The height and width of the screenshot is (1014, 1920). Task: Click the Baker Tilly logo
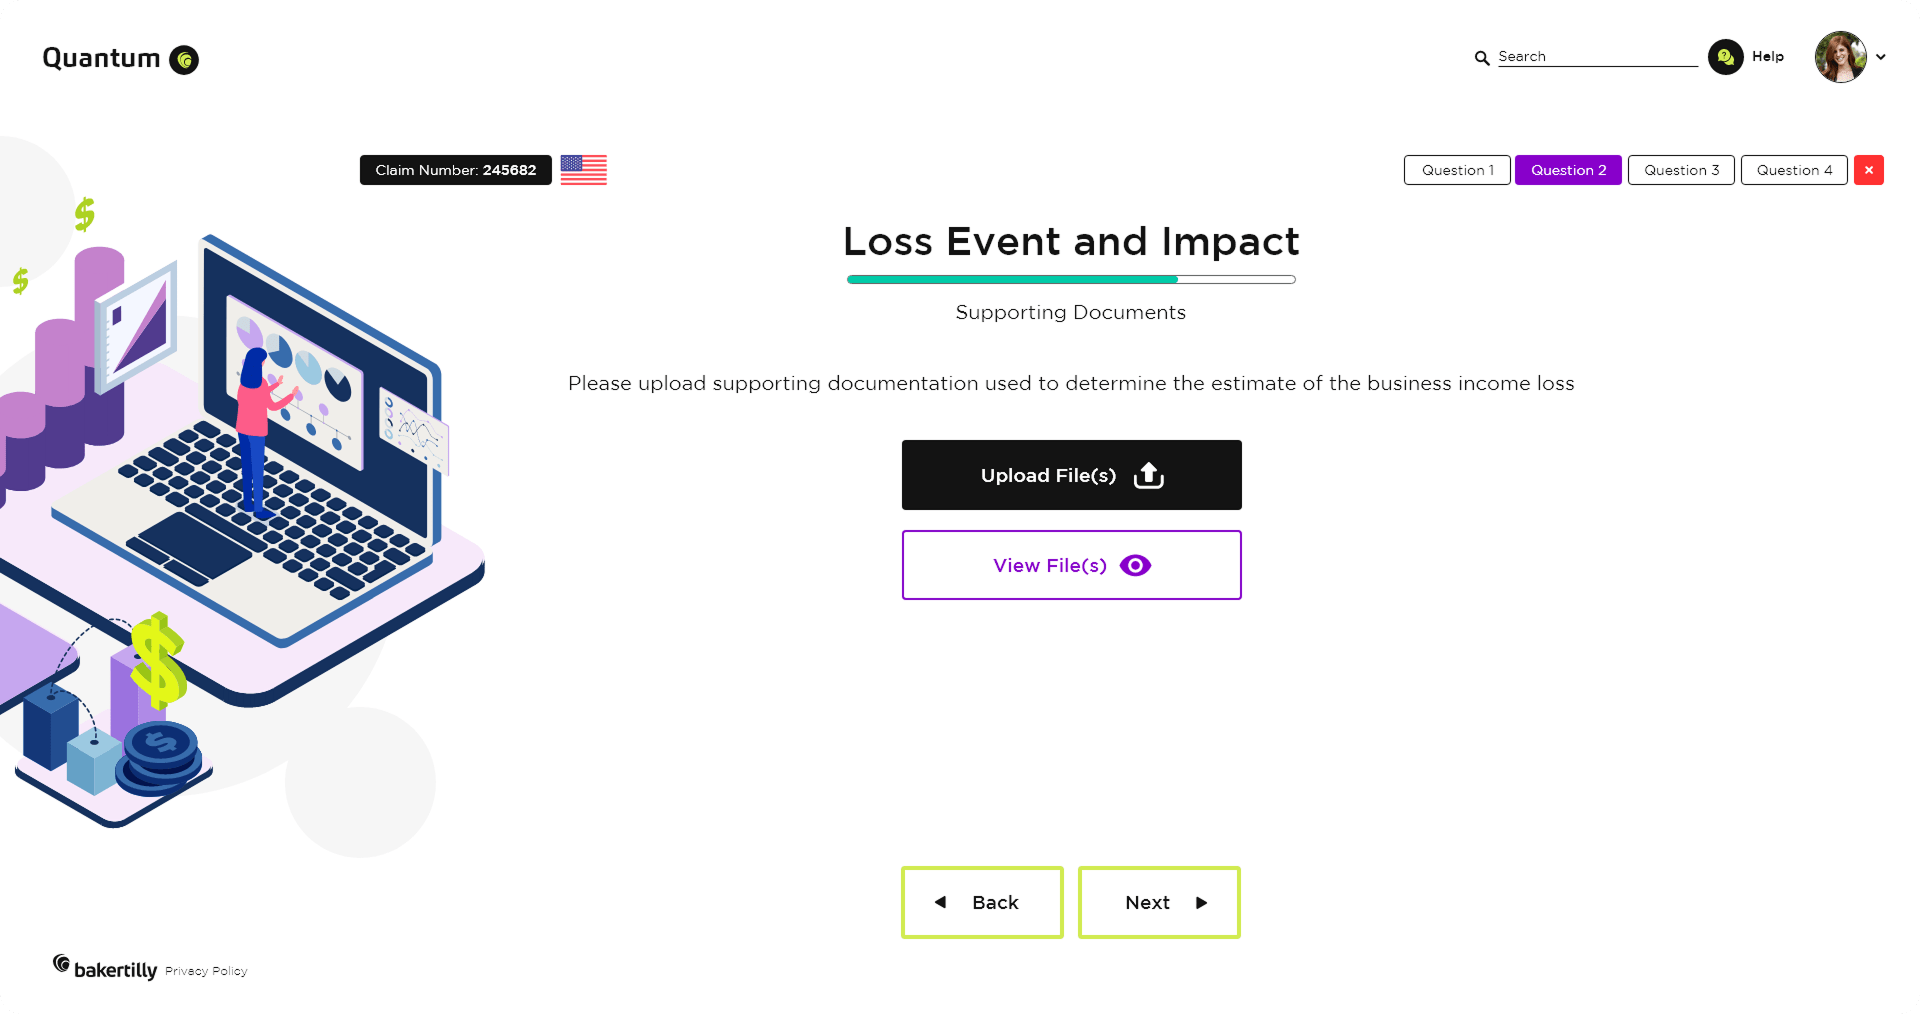click(105, 967)
